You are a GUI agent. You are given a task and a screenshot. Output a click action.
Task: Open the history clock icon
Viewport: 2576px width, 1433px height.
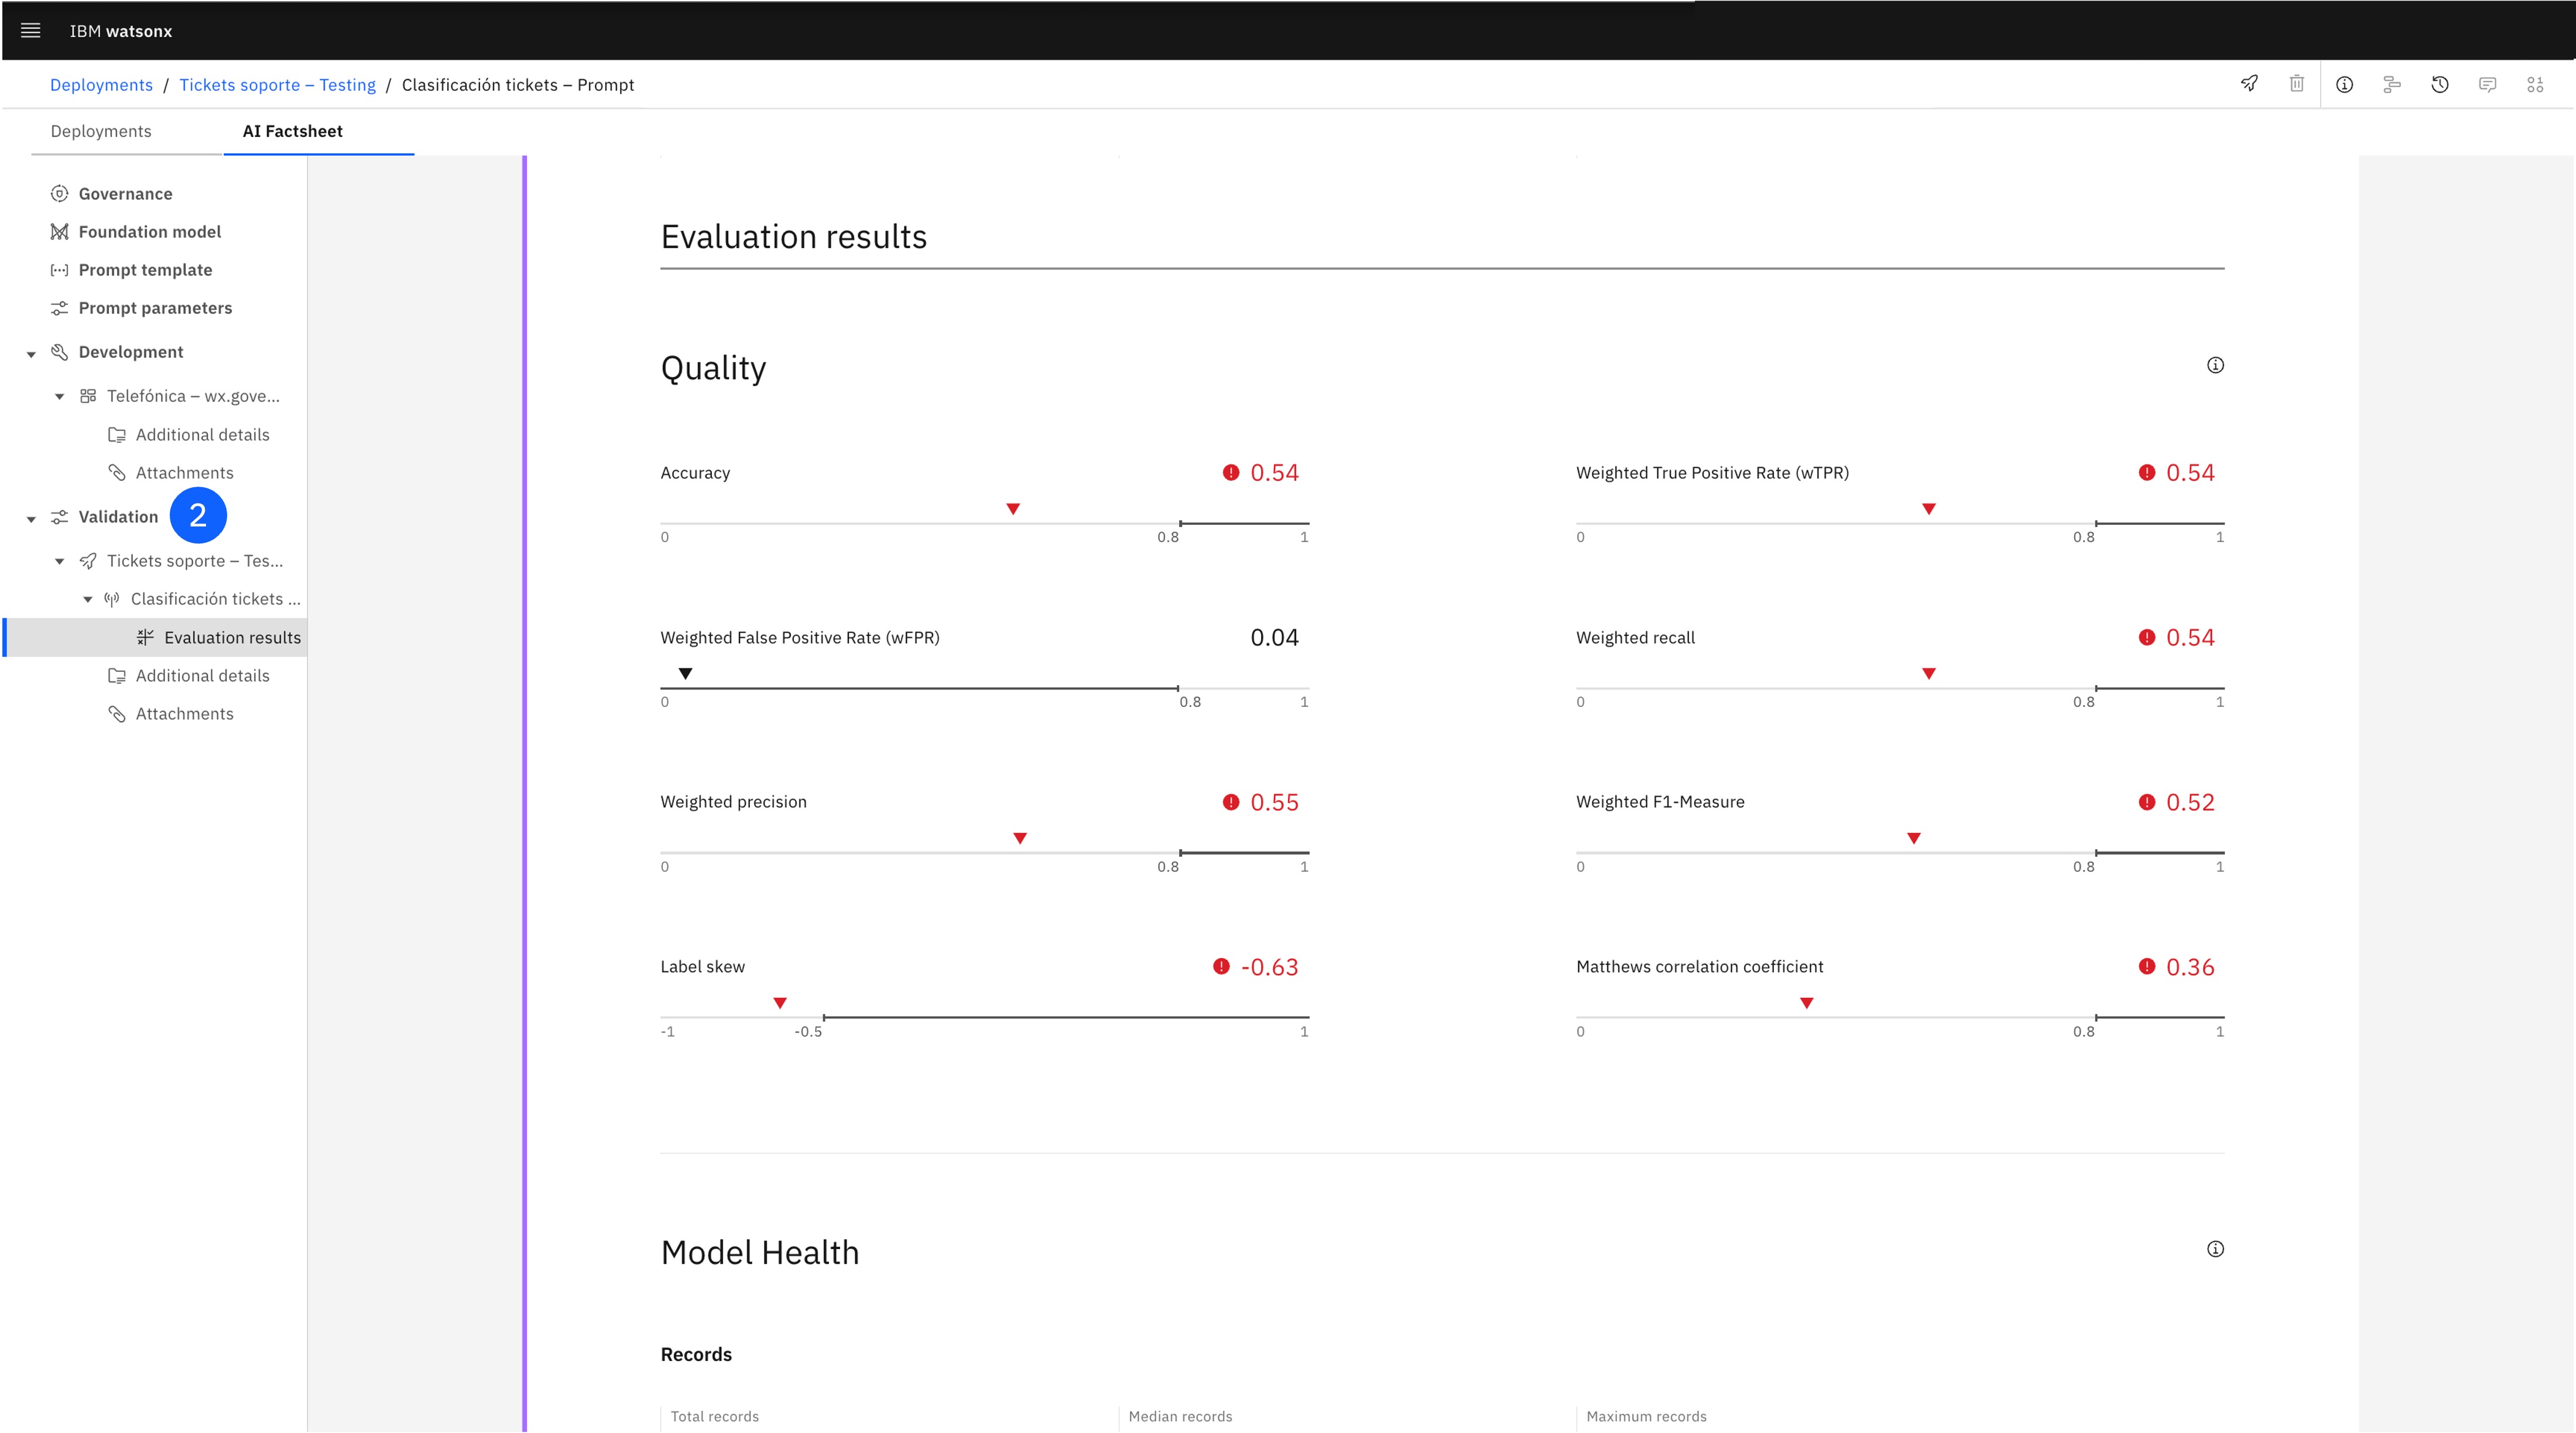2440,85
